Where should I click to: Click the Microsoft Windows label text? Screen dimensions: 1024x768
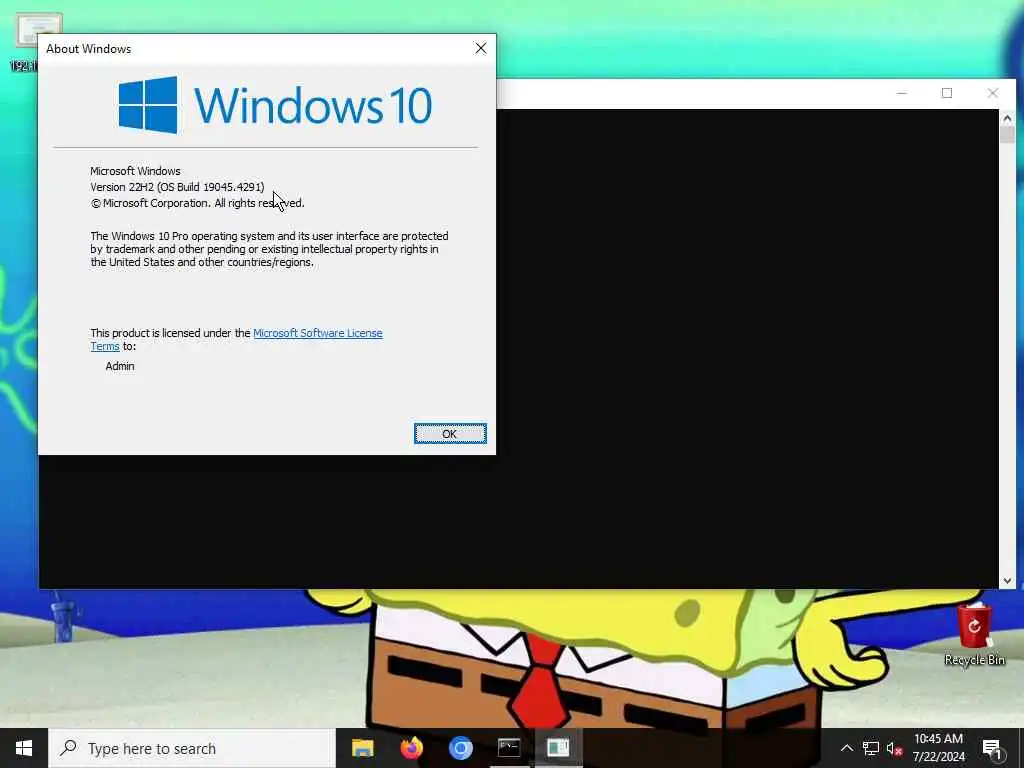click(135, 171)
